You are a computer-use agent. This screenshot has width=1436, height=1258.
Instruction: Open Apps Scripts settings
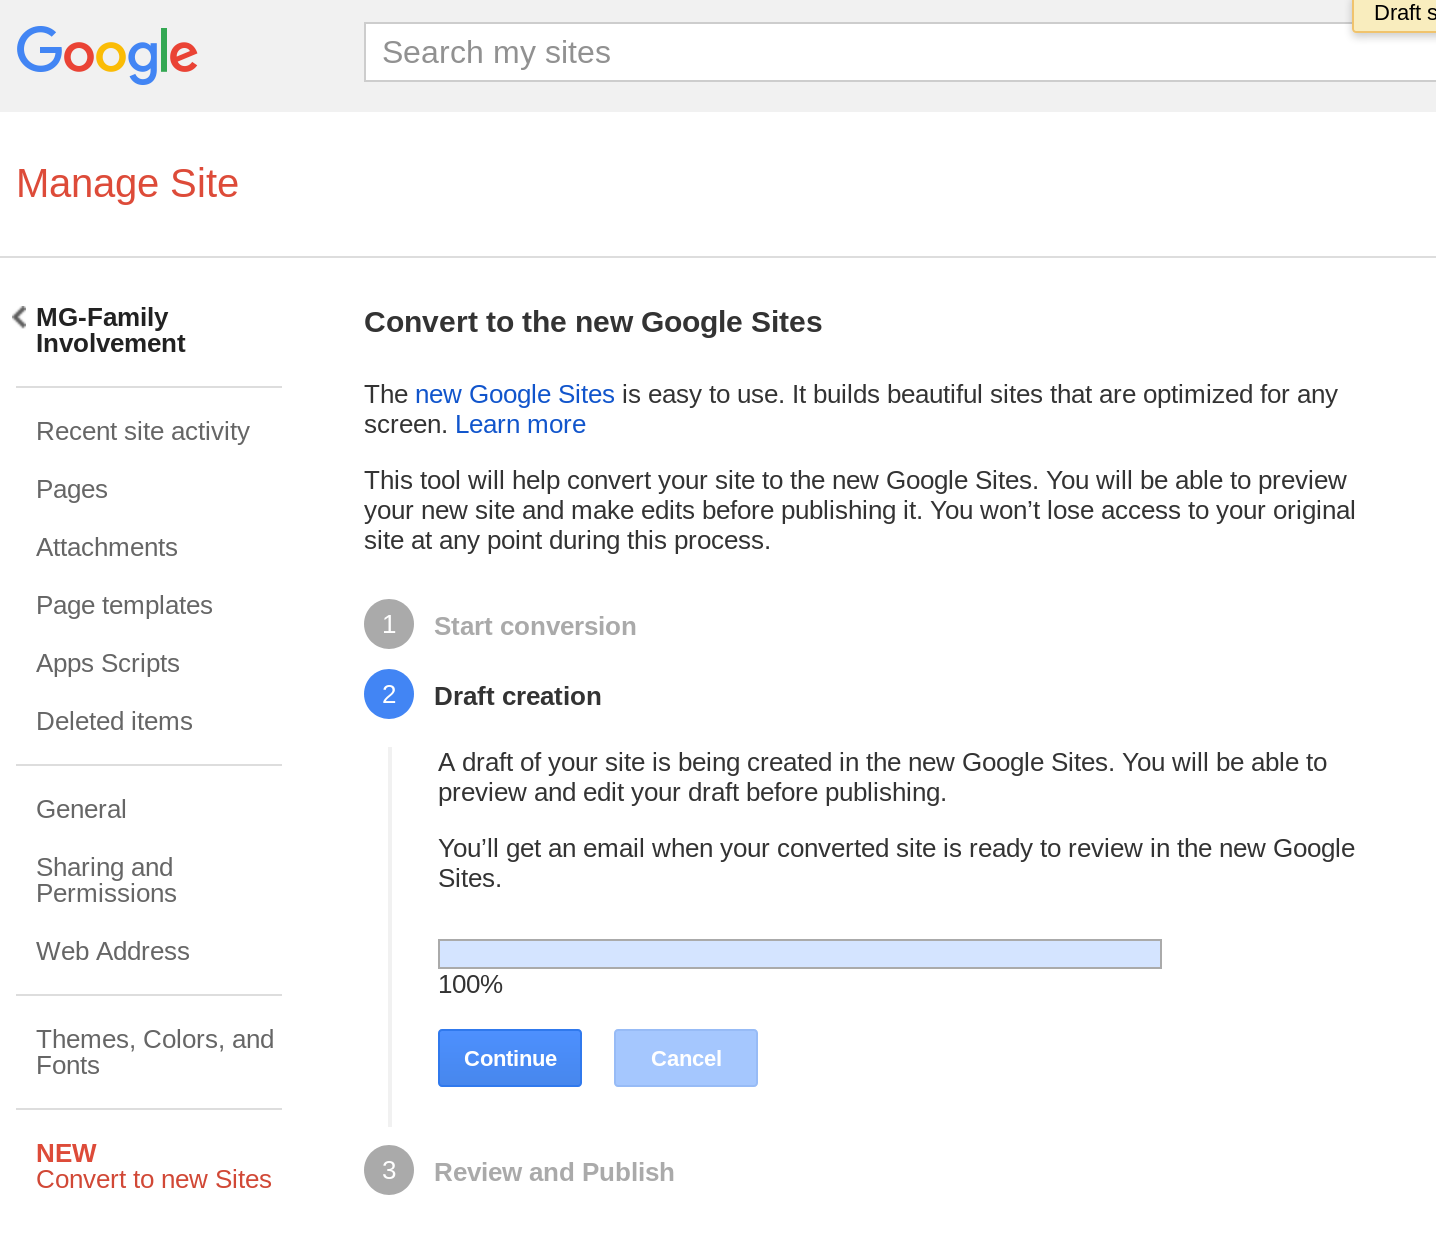coord(108,663)
